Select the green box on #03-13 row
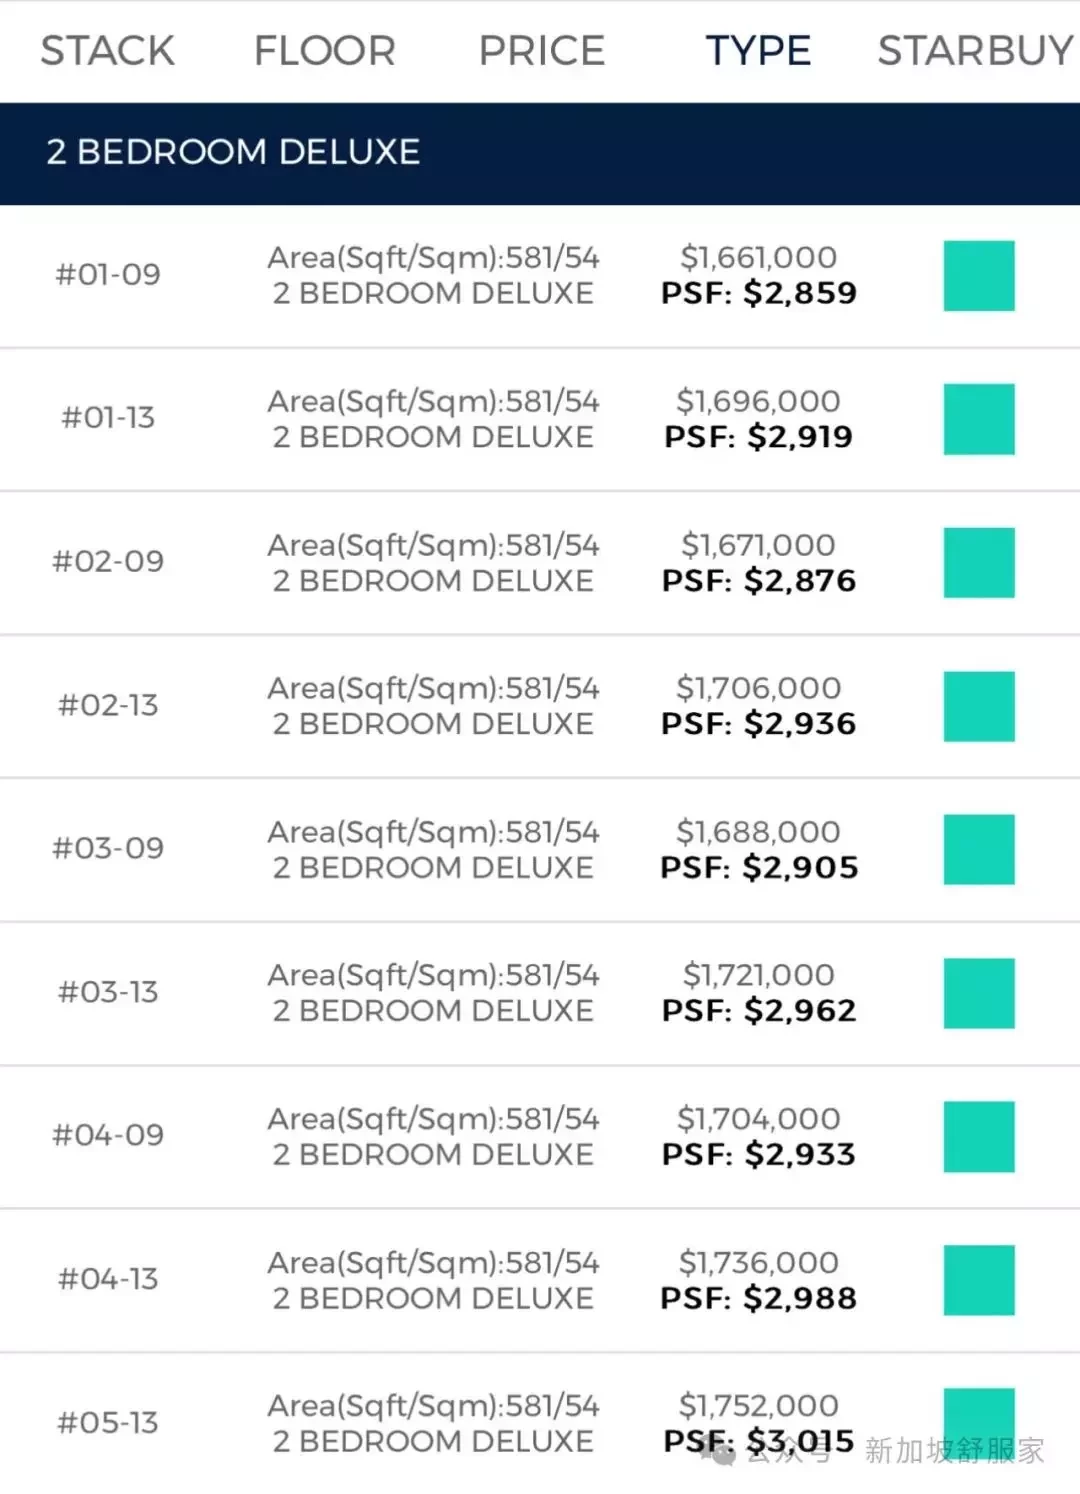Image resolution: width=1080 pixels, height=1494 pixels. coord(979,993)
